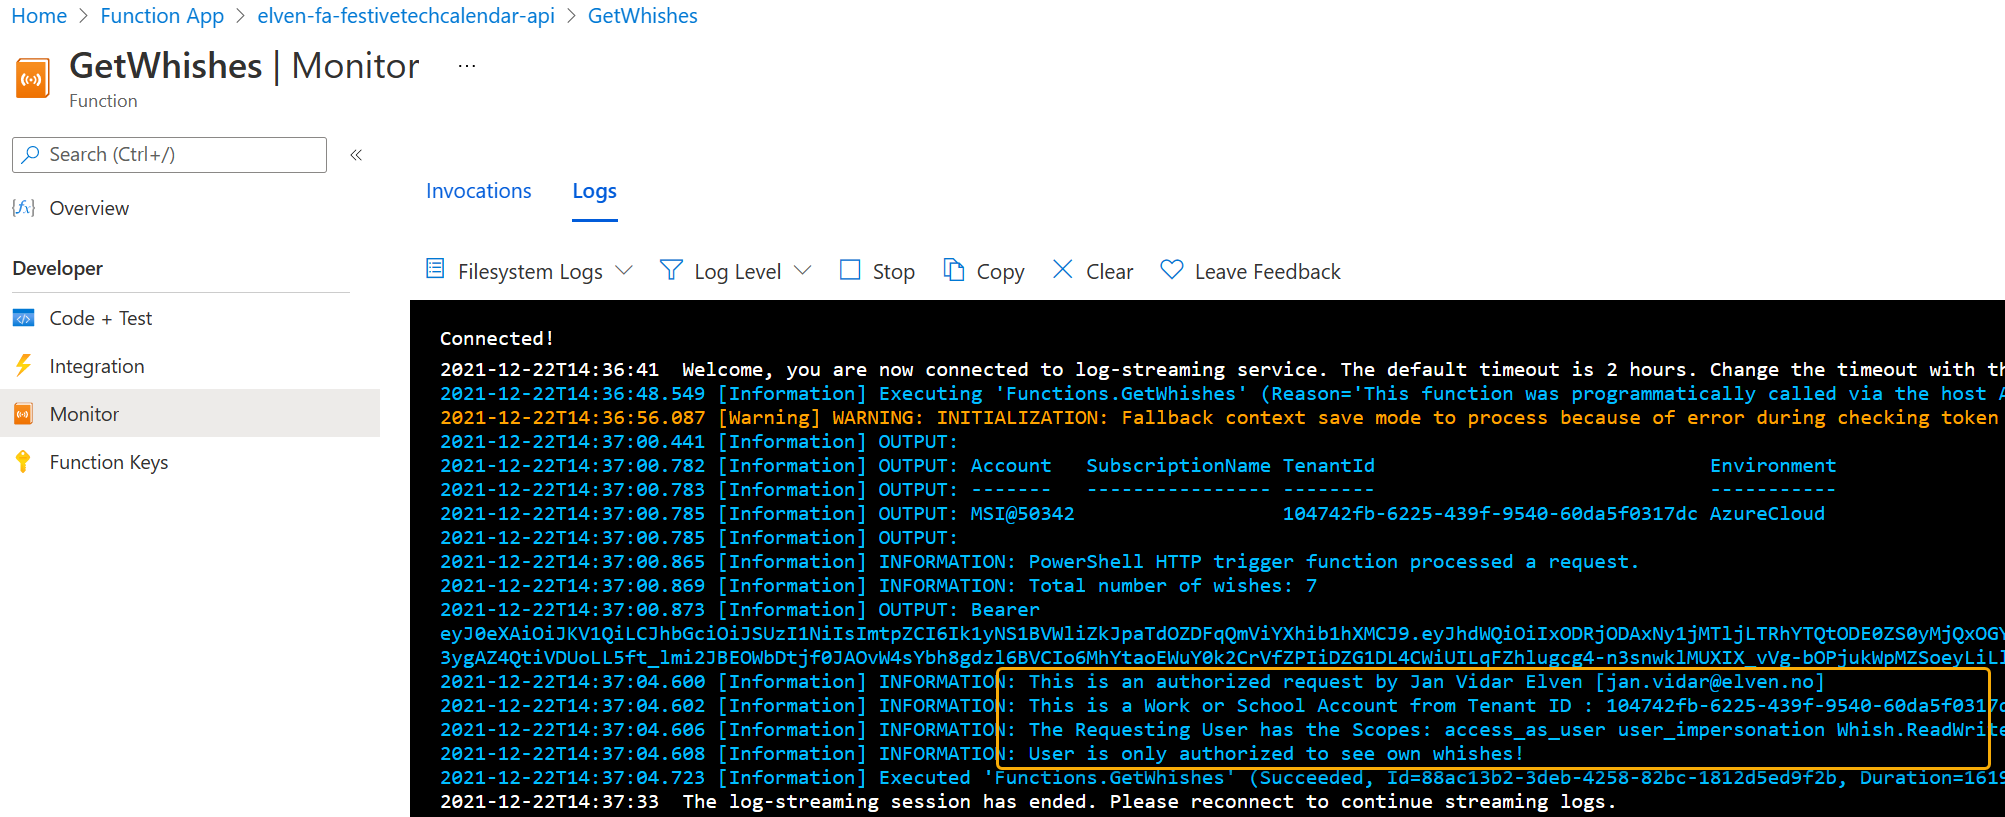Switch to the Invocations tab
Image resolution: width=2005 pixels, height=817 pixels.
(x=478, y=191)
